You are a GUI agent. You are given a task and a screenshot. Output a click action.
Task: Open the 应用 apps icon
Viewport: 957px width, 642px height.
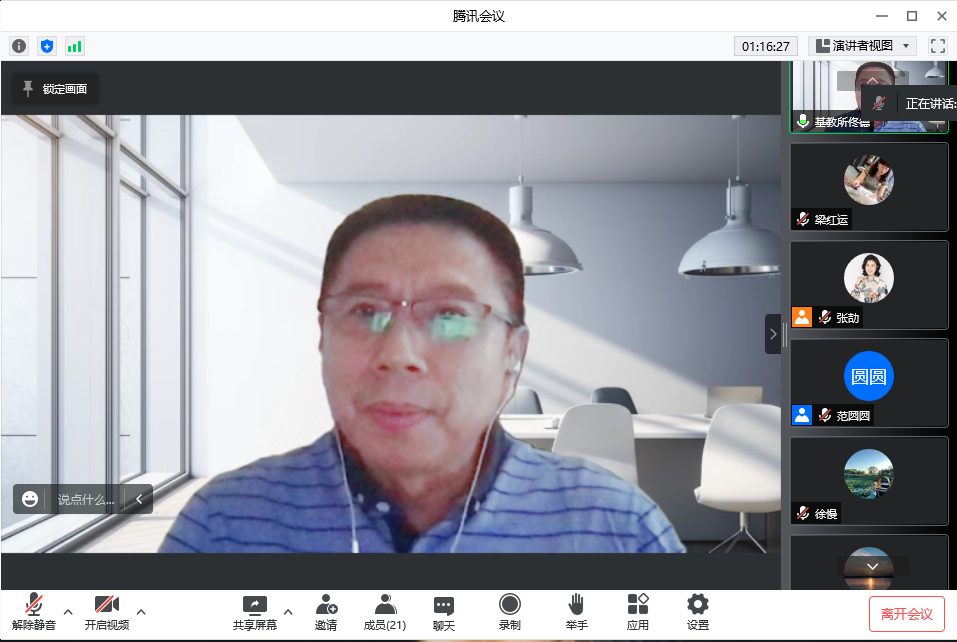(x=638, y=611)
